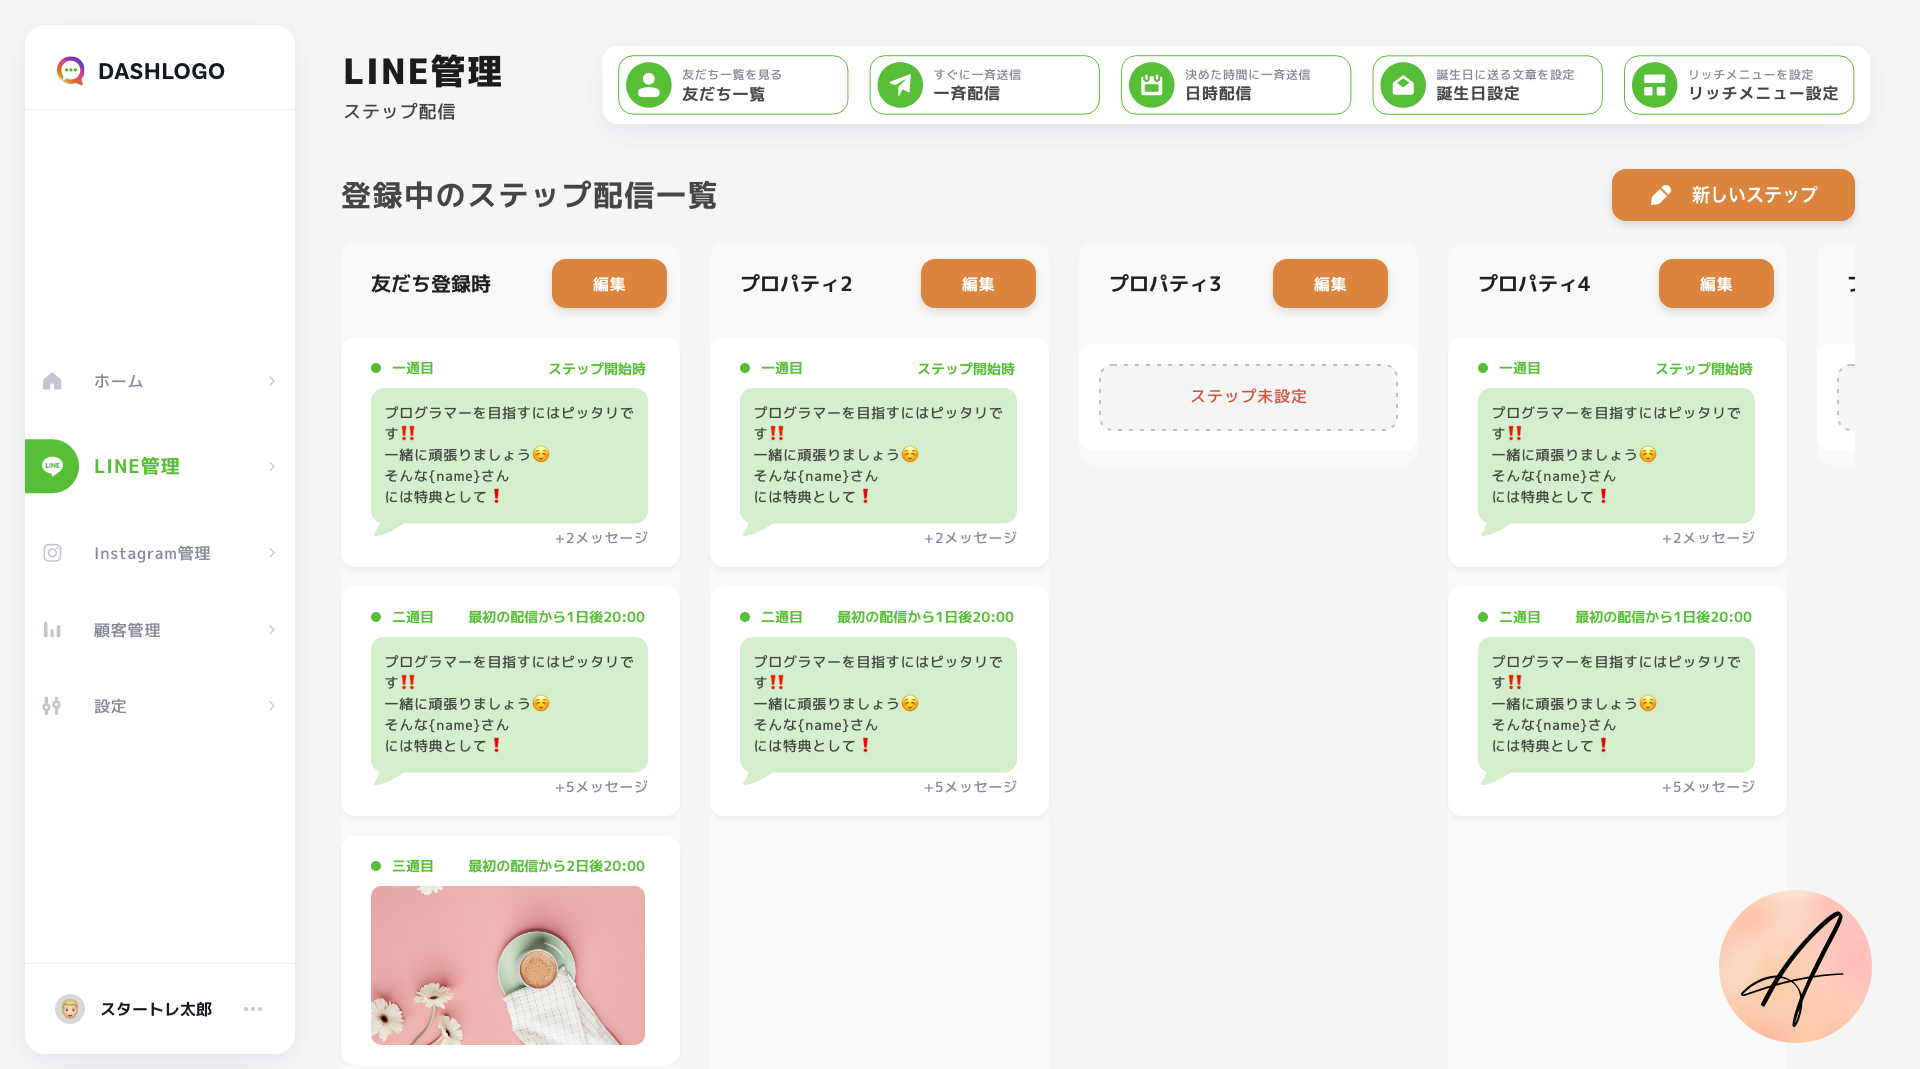This screenshot has height=1069, width=1920.
Task: Click the paper plane icon for 一斉配信
Action: click(900, 85)
